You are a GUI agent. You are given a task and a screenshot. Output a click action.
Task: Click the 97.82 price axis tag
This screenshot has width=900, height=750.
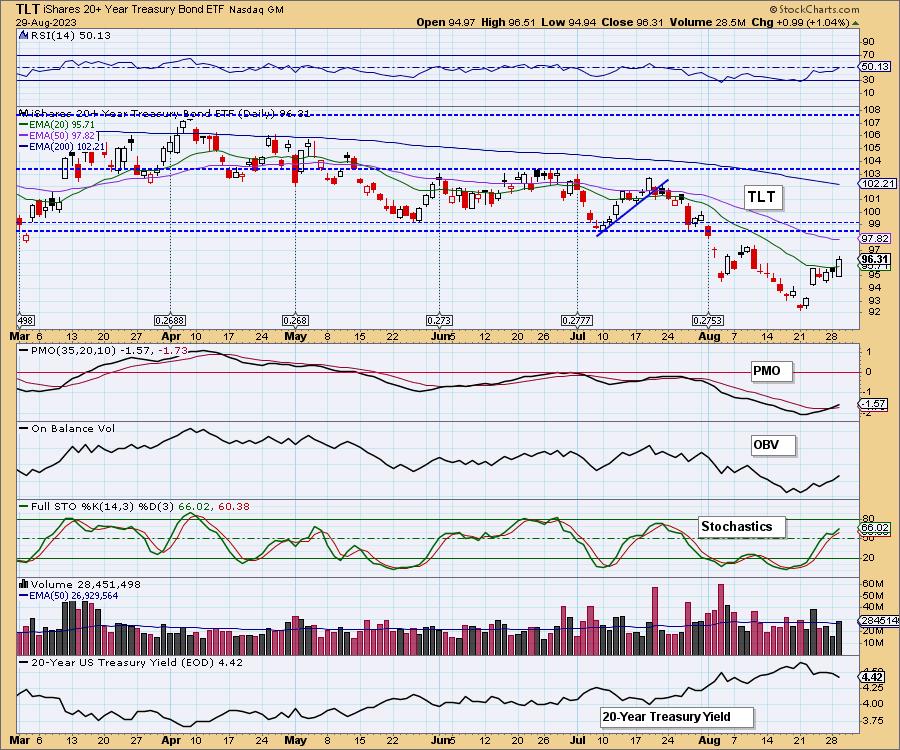click(x=875, y=238)
